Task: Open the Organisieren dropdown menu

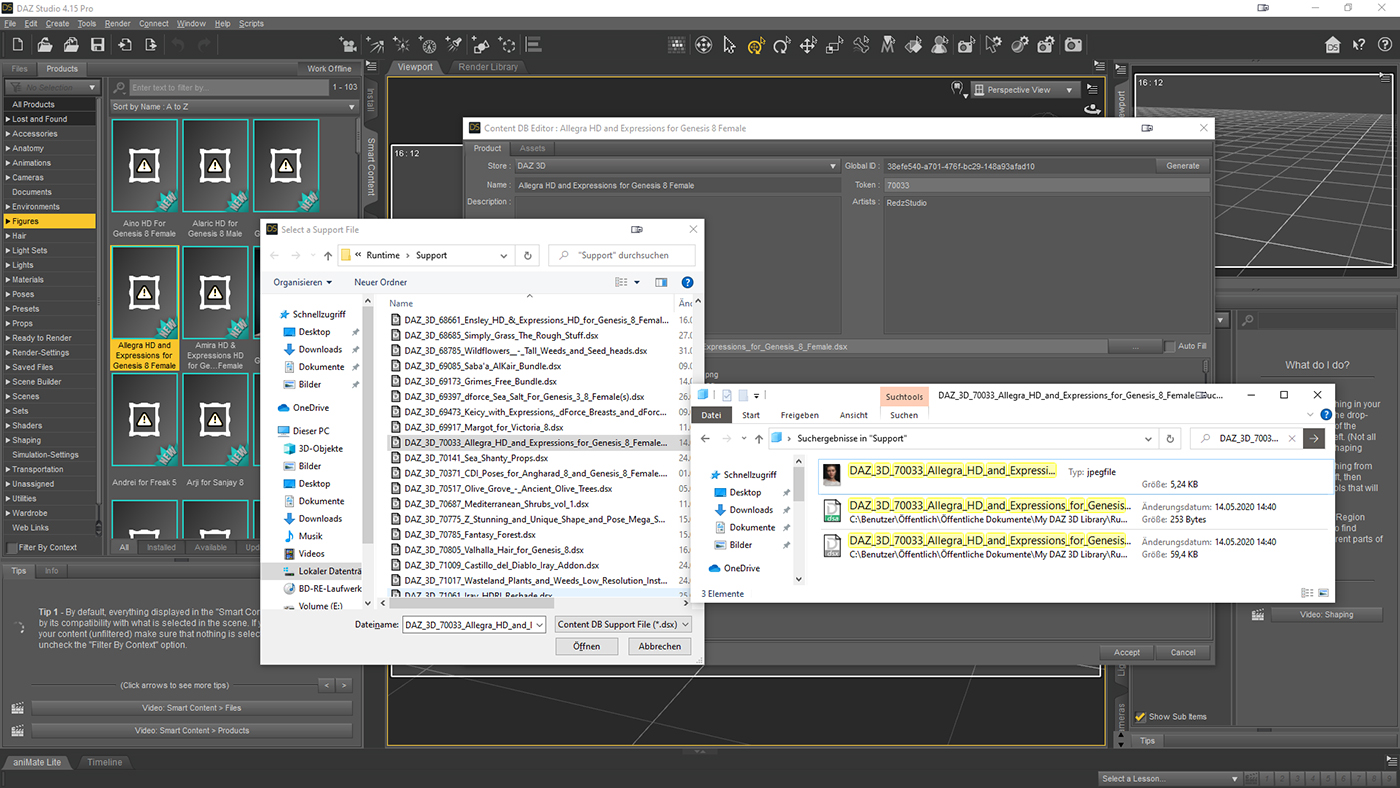Action: click(302, 282)
